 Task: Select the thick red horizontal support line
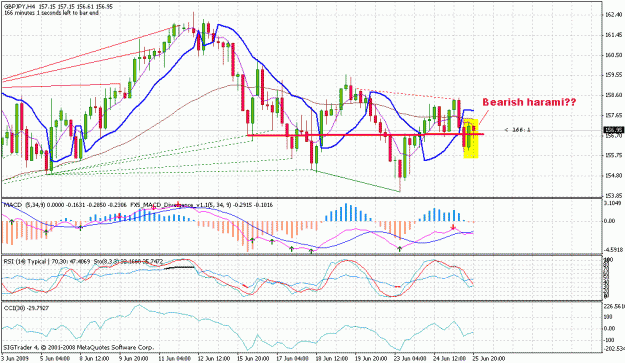coord(366,135)
